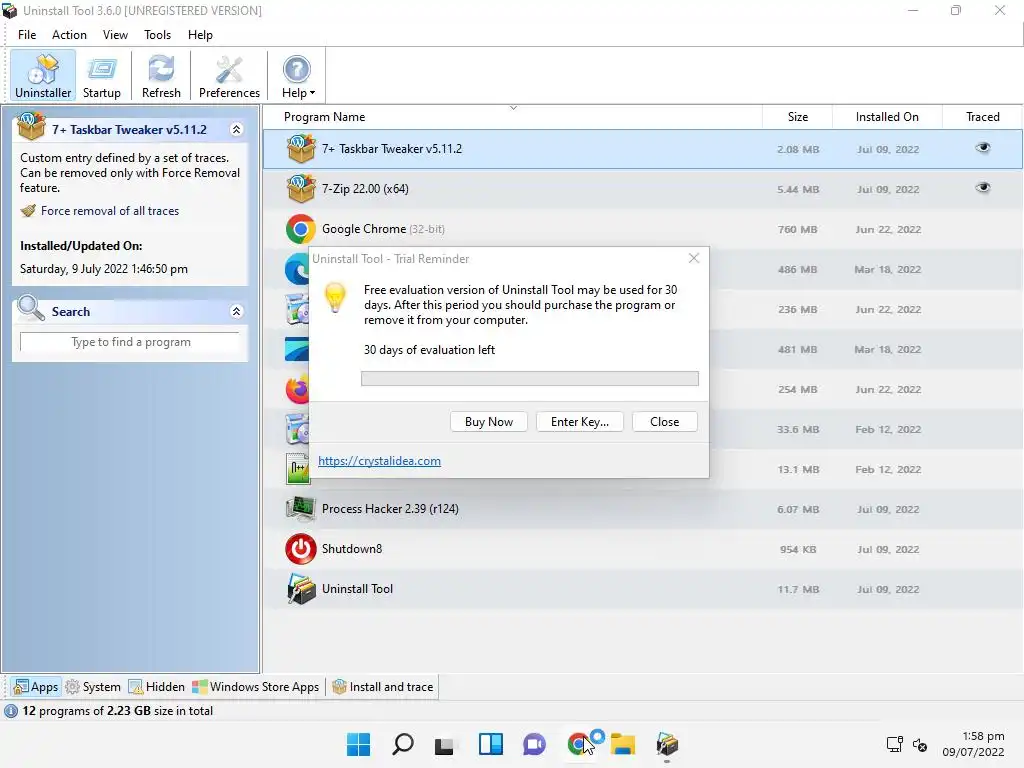Click Uninstall Tool taskbar icon

pyautogui.click(x=667, y=744)
